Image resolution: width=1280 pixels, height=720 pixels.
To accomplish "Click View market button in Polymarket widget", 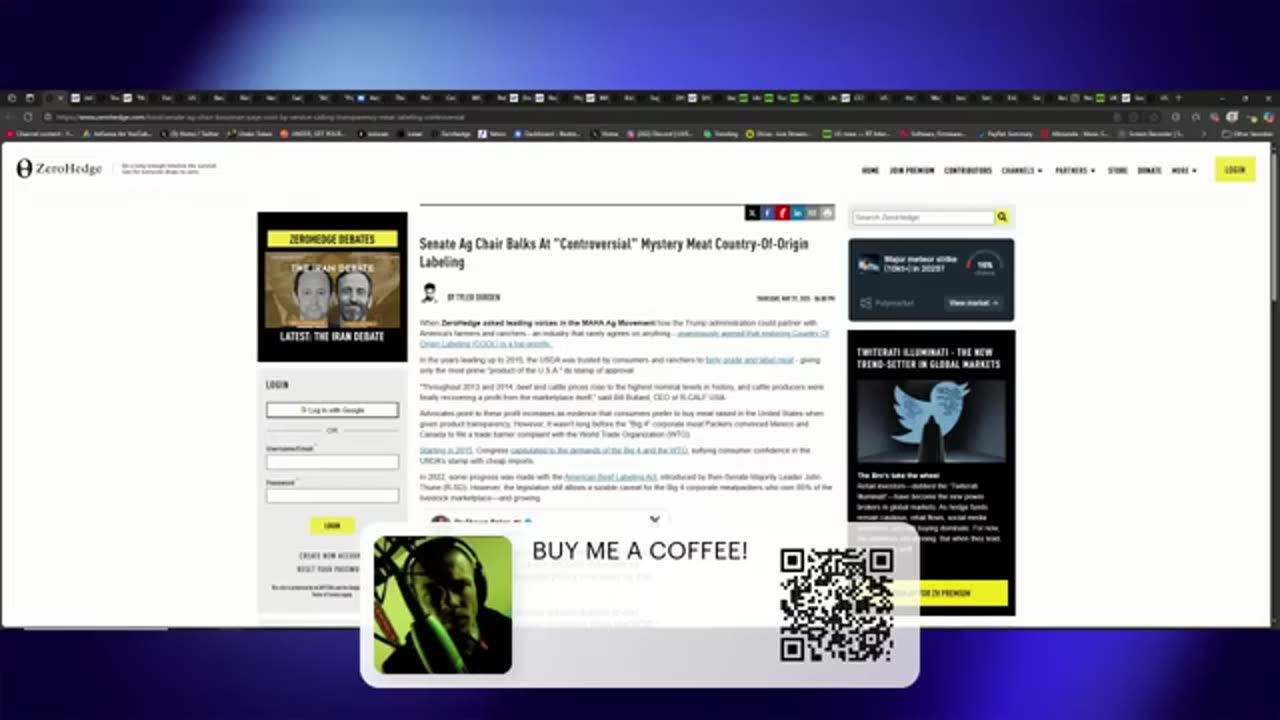I will (x=973, y=303).
